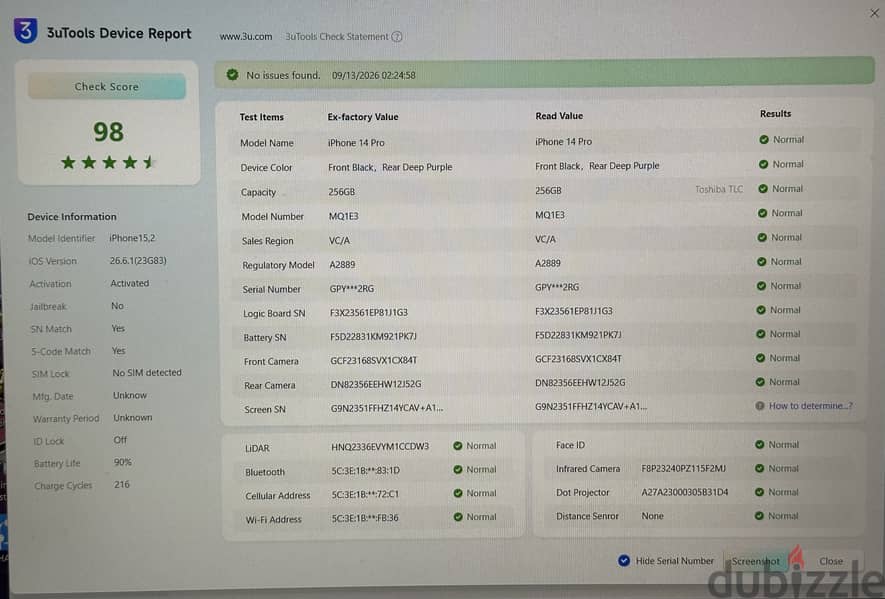Click the Distance Sensor Normal check icon
The height and width of the screenshot is (599, 885).
coord(759,515)
